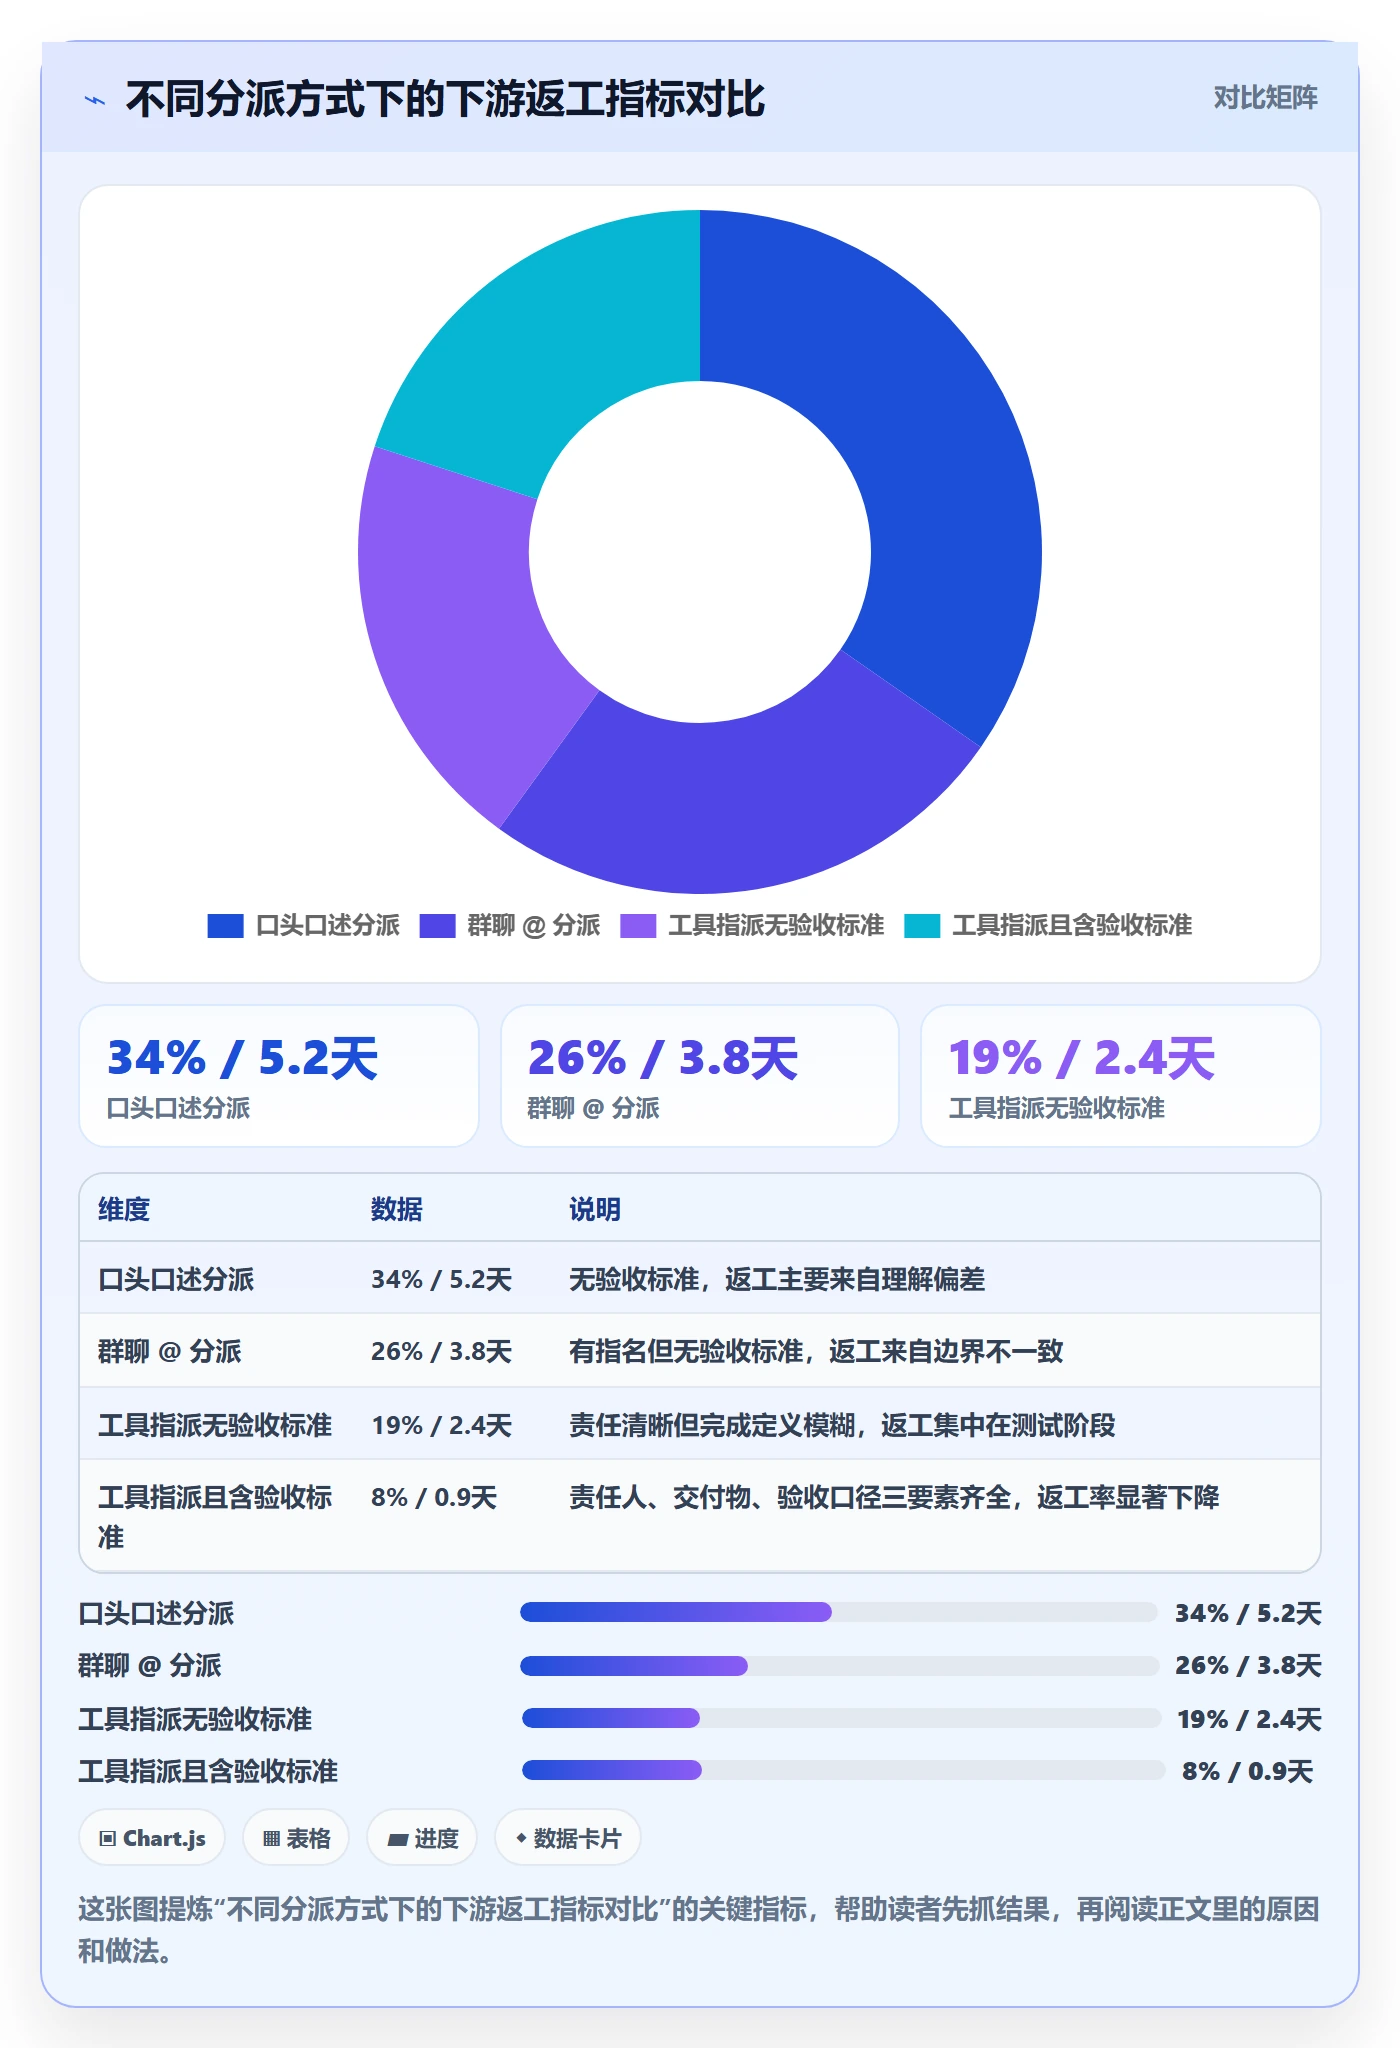This screenshot has width=1400, height=2048.
Task: Click the 进度 tag chip
Action: 422,1838
